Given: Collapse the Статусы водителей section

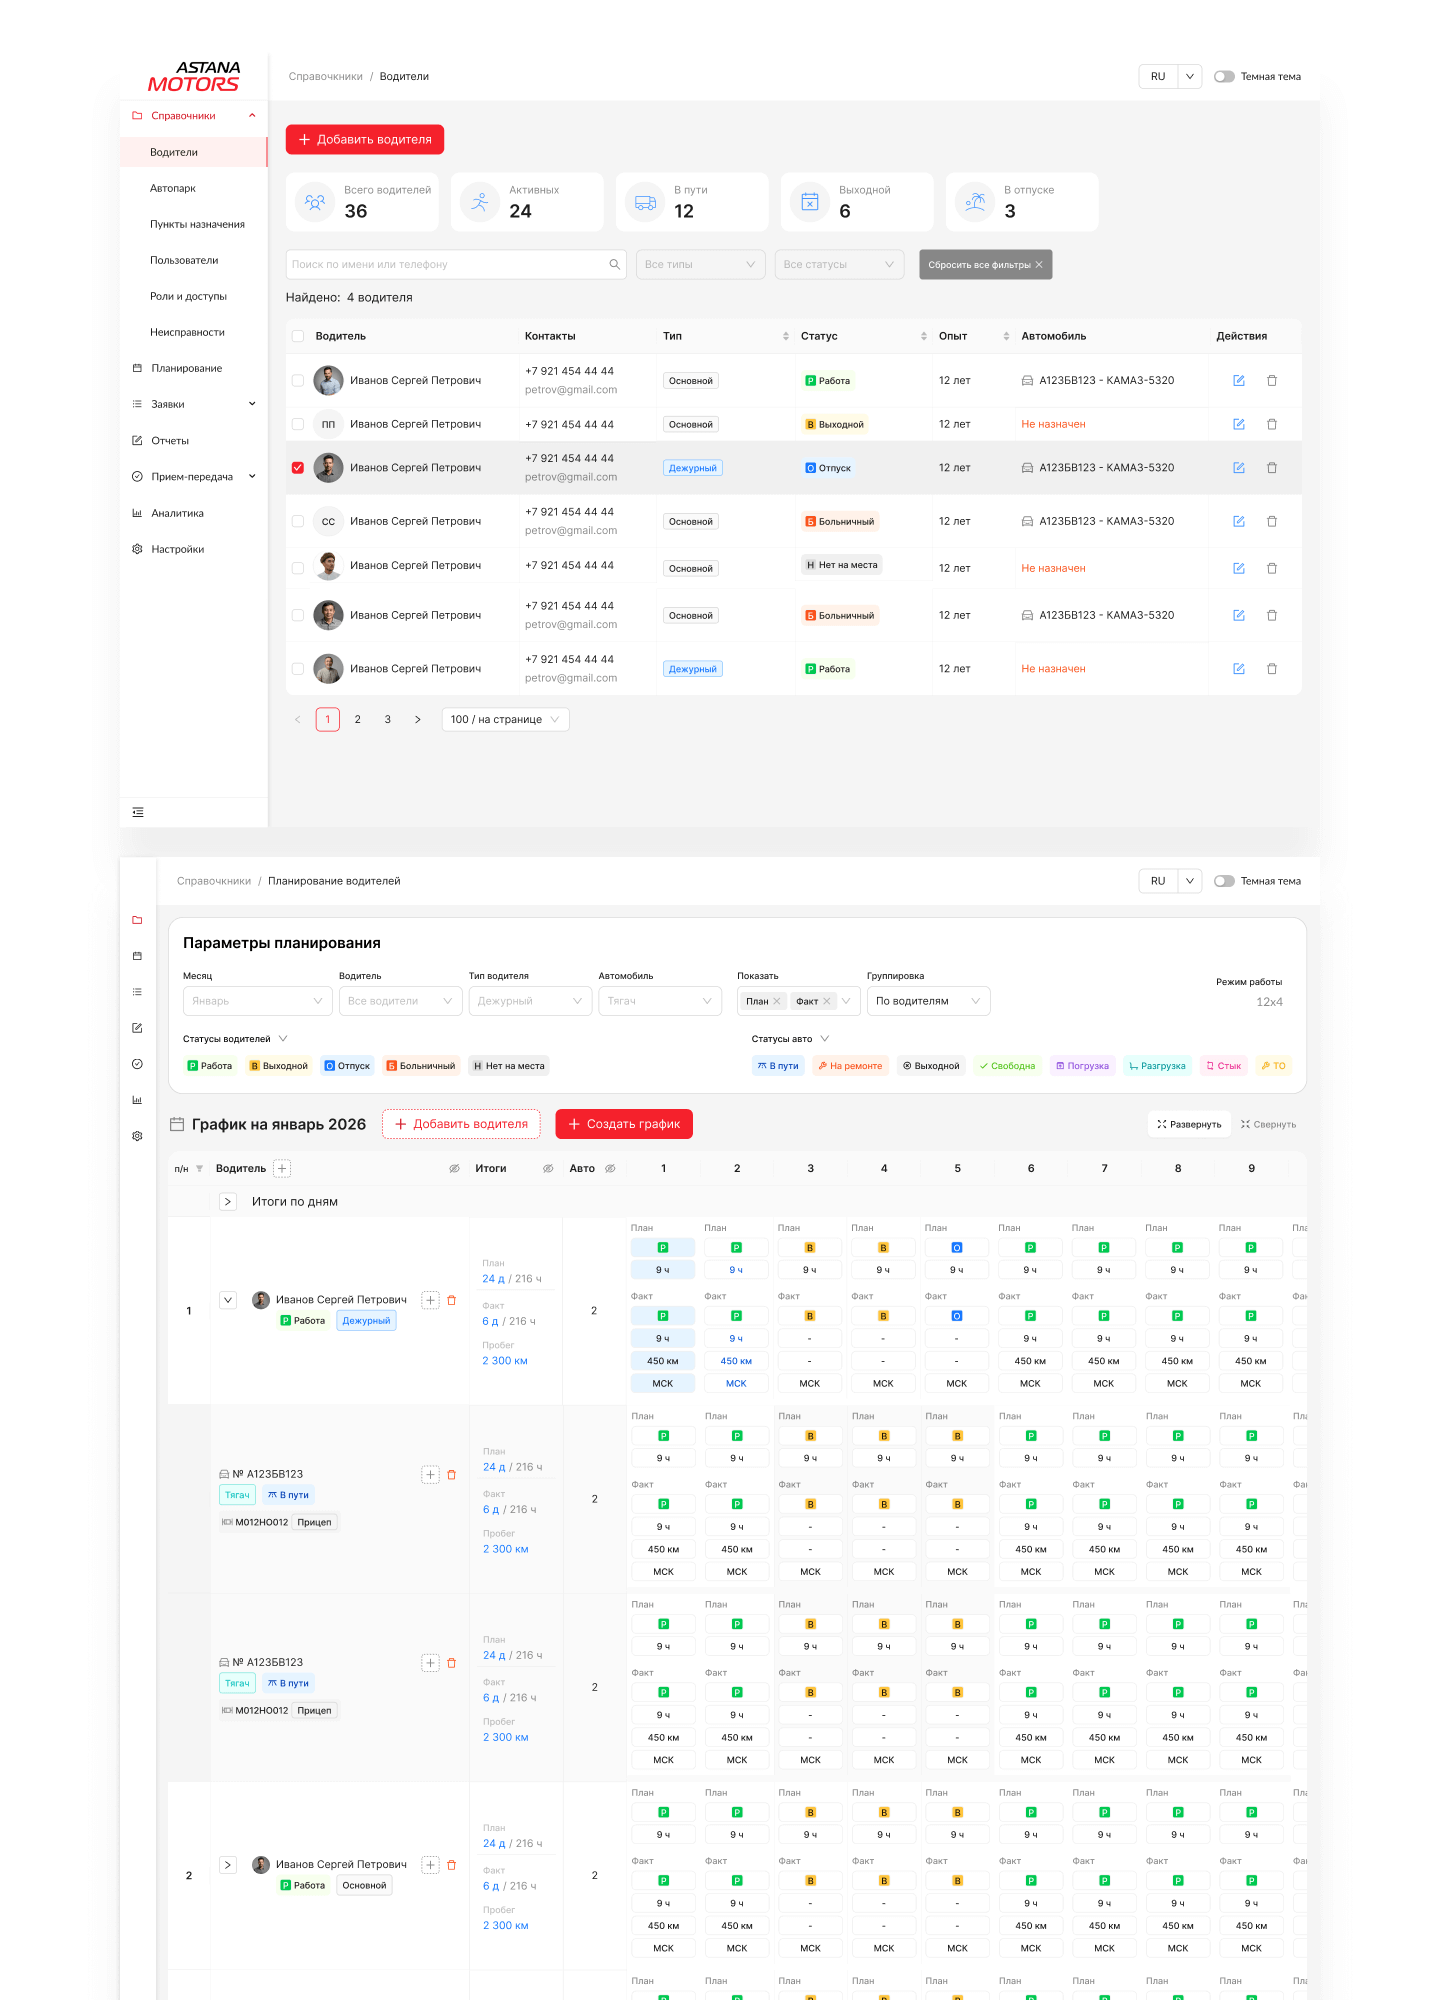Looking at the screenshot, I should (x=283, y=1039).
